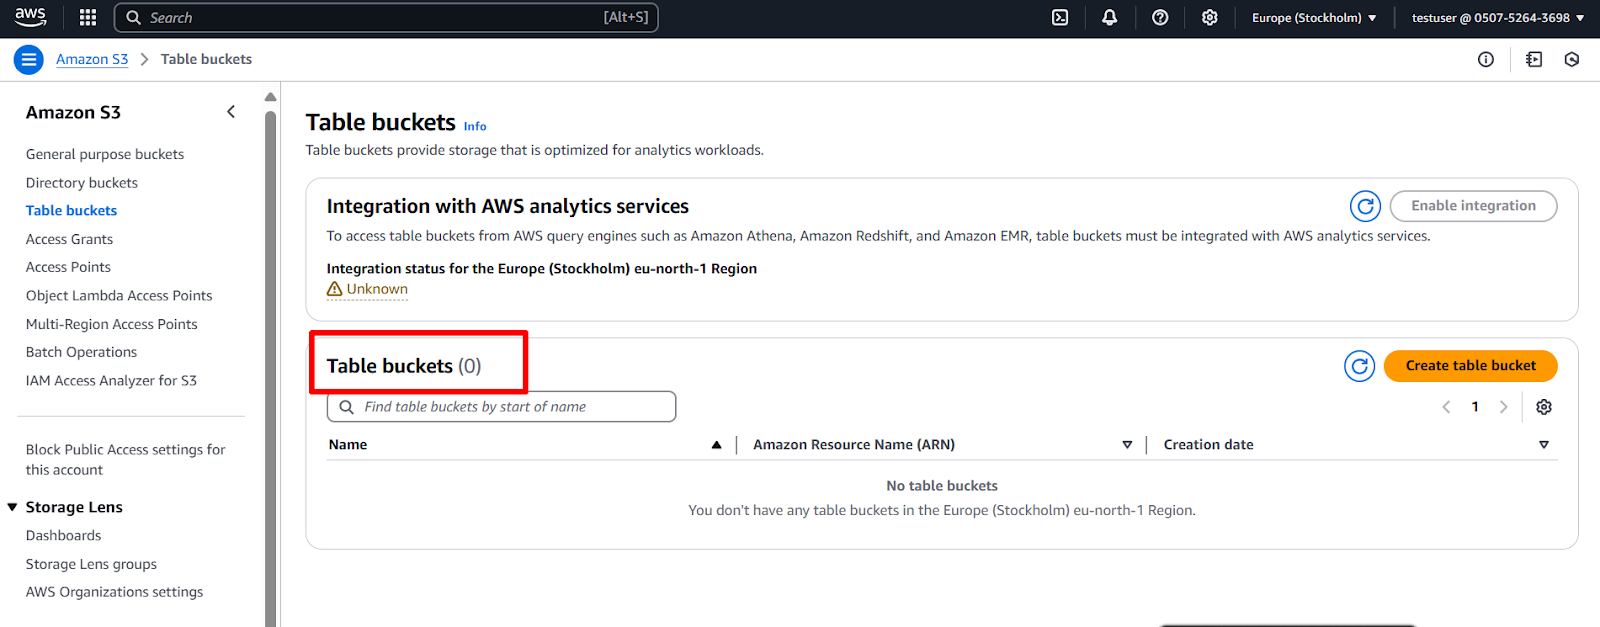Sort by Name column arrow

point(716,445)
